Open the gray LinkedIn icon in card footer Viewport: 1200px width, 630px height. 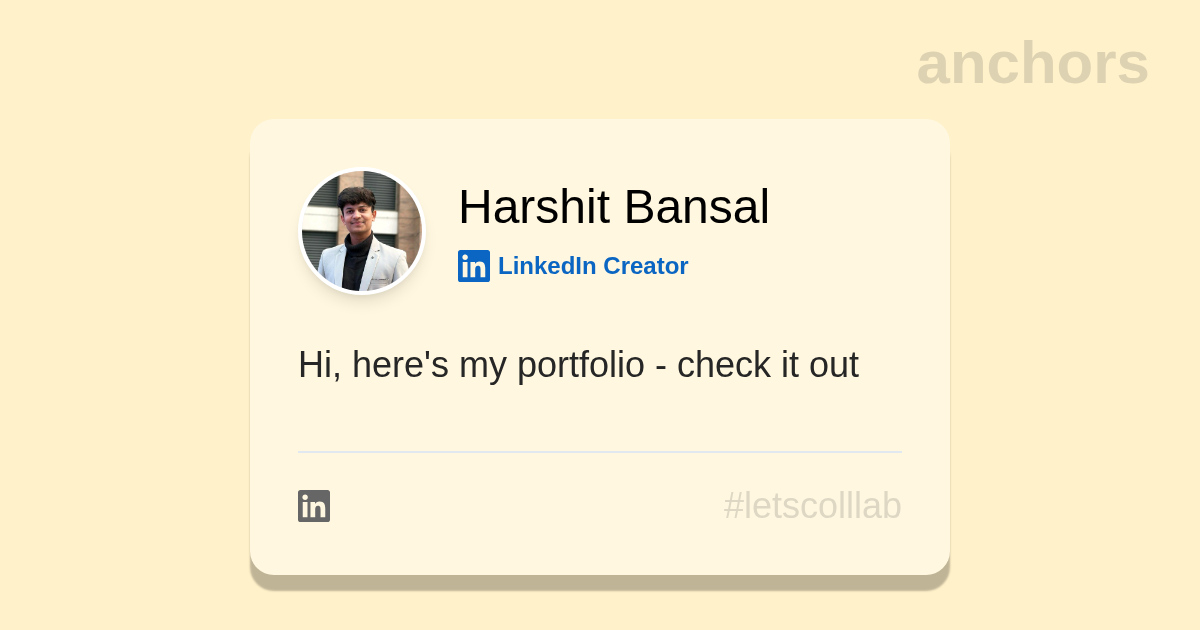(314, 506)
